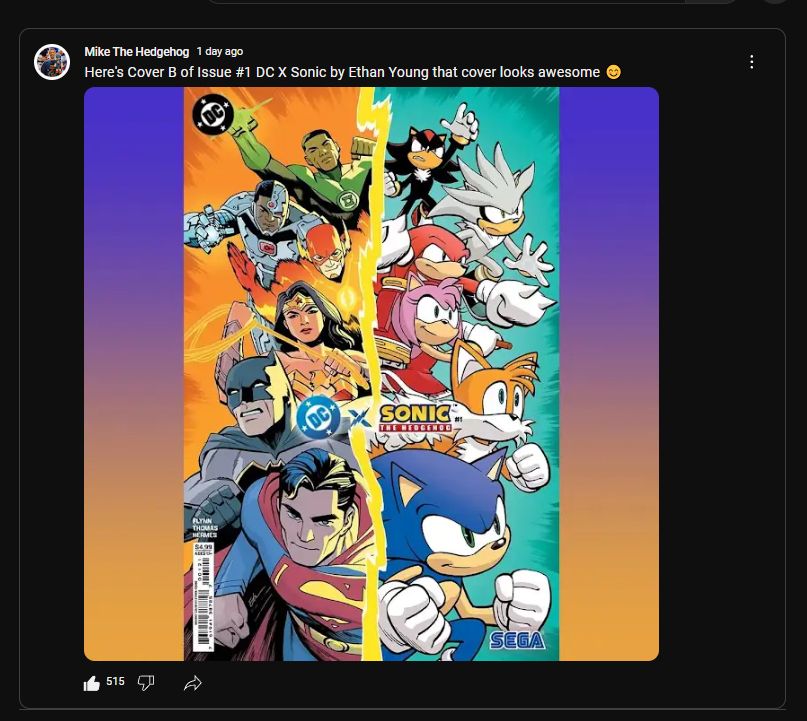Image resolution: width=807 pixels, height=721 pixels.
Task: Open the '1 day ago' timestamp link
Action: coord(220,51)
